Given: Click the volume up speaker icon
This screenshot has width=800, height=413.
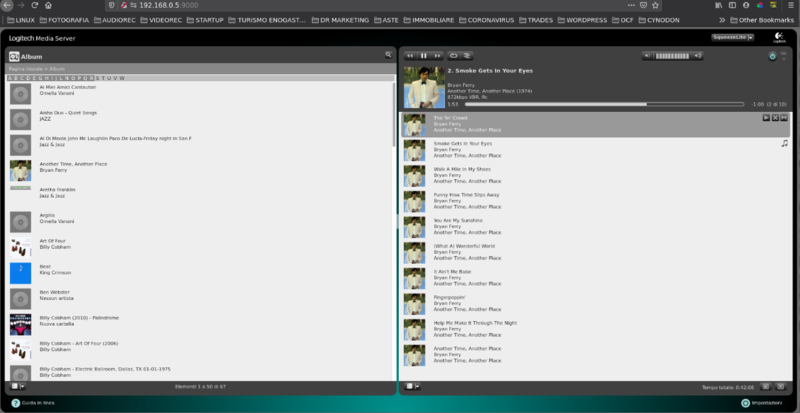Looking at the screenshot, I should coord(698,56).
